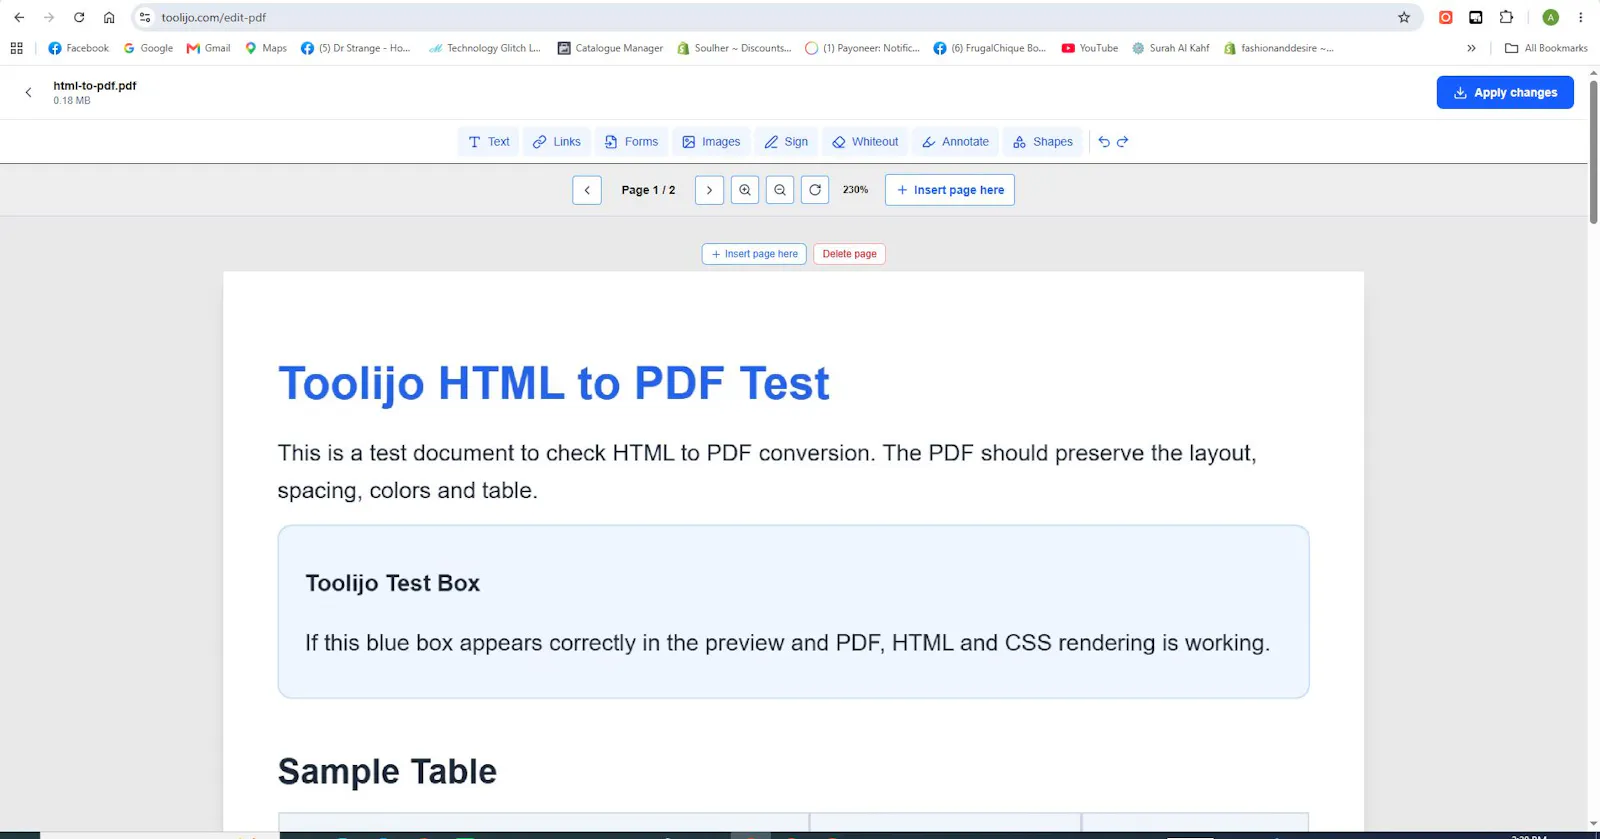Go to the next PDF page
The width and height of the screenshot is (1600, 839).
(x=709, y=190)
